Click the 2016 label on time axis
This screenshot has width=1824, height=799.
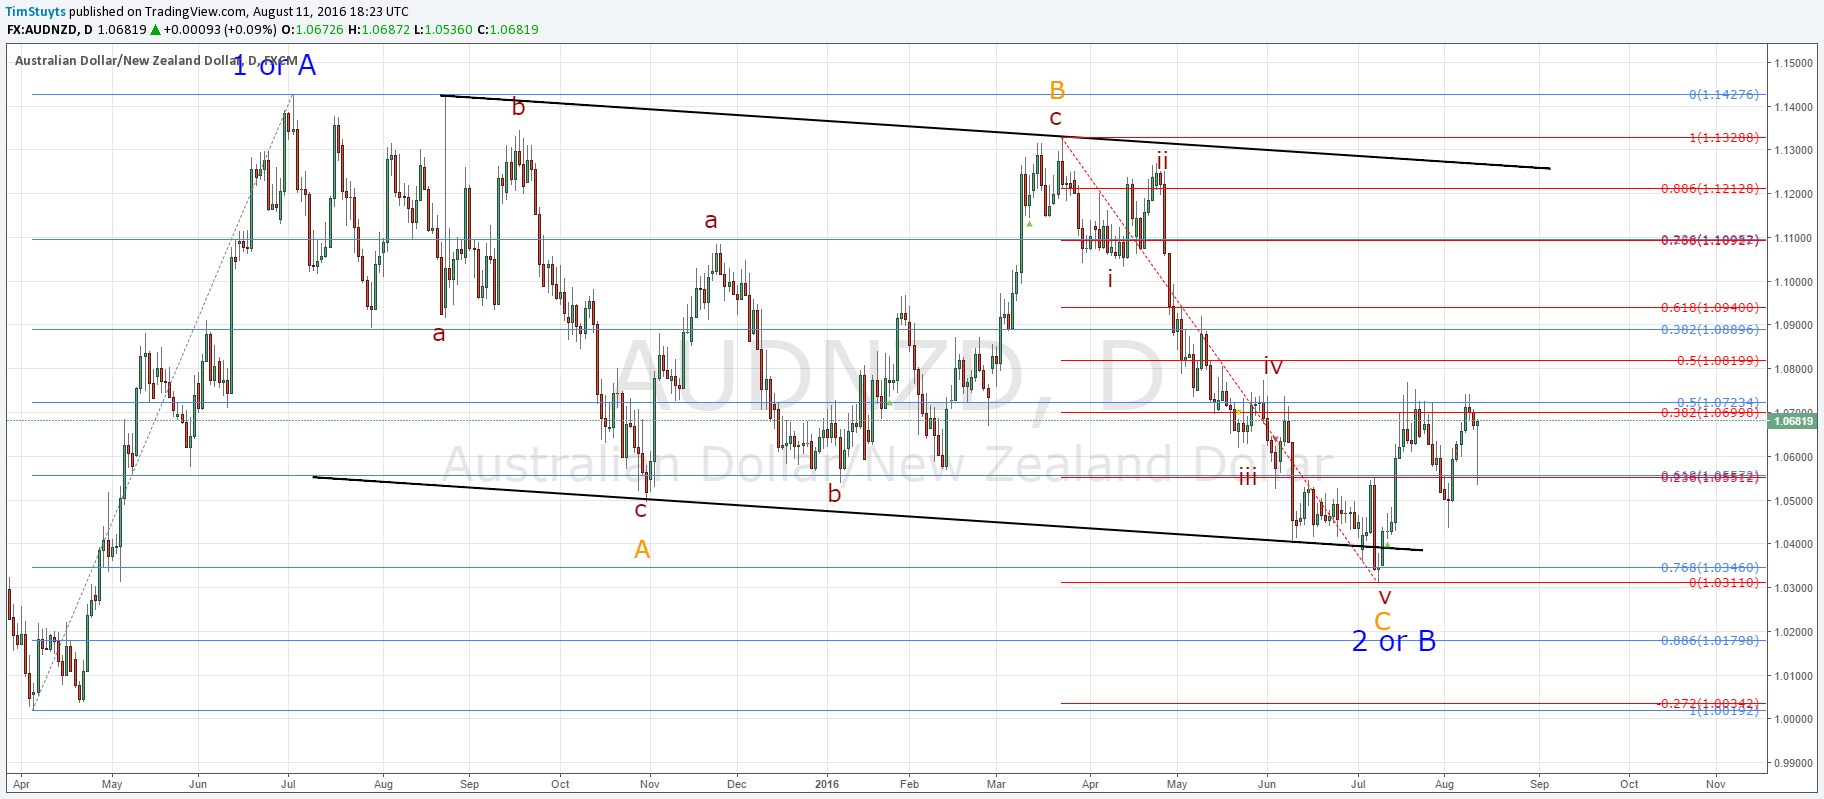[827, 784]
